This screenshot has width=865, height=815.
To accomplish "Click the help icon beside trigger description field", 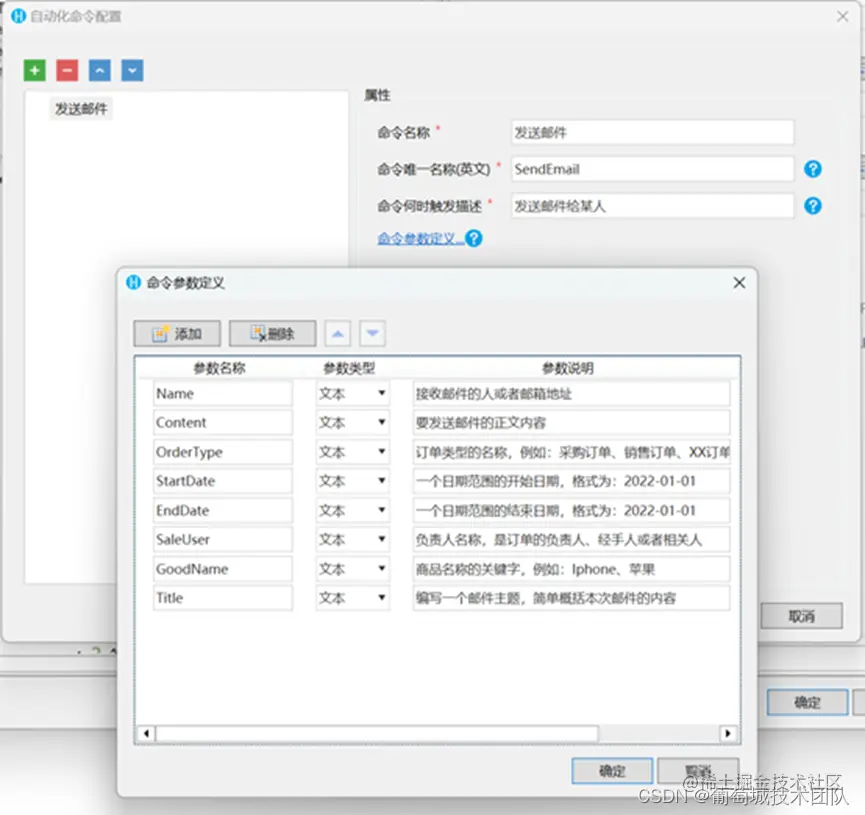I will point(813,206).
